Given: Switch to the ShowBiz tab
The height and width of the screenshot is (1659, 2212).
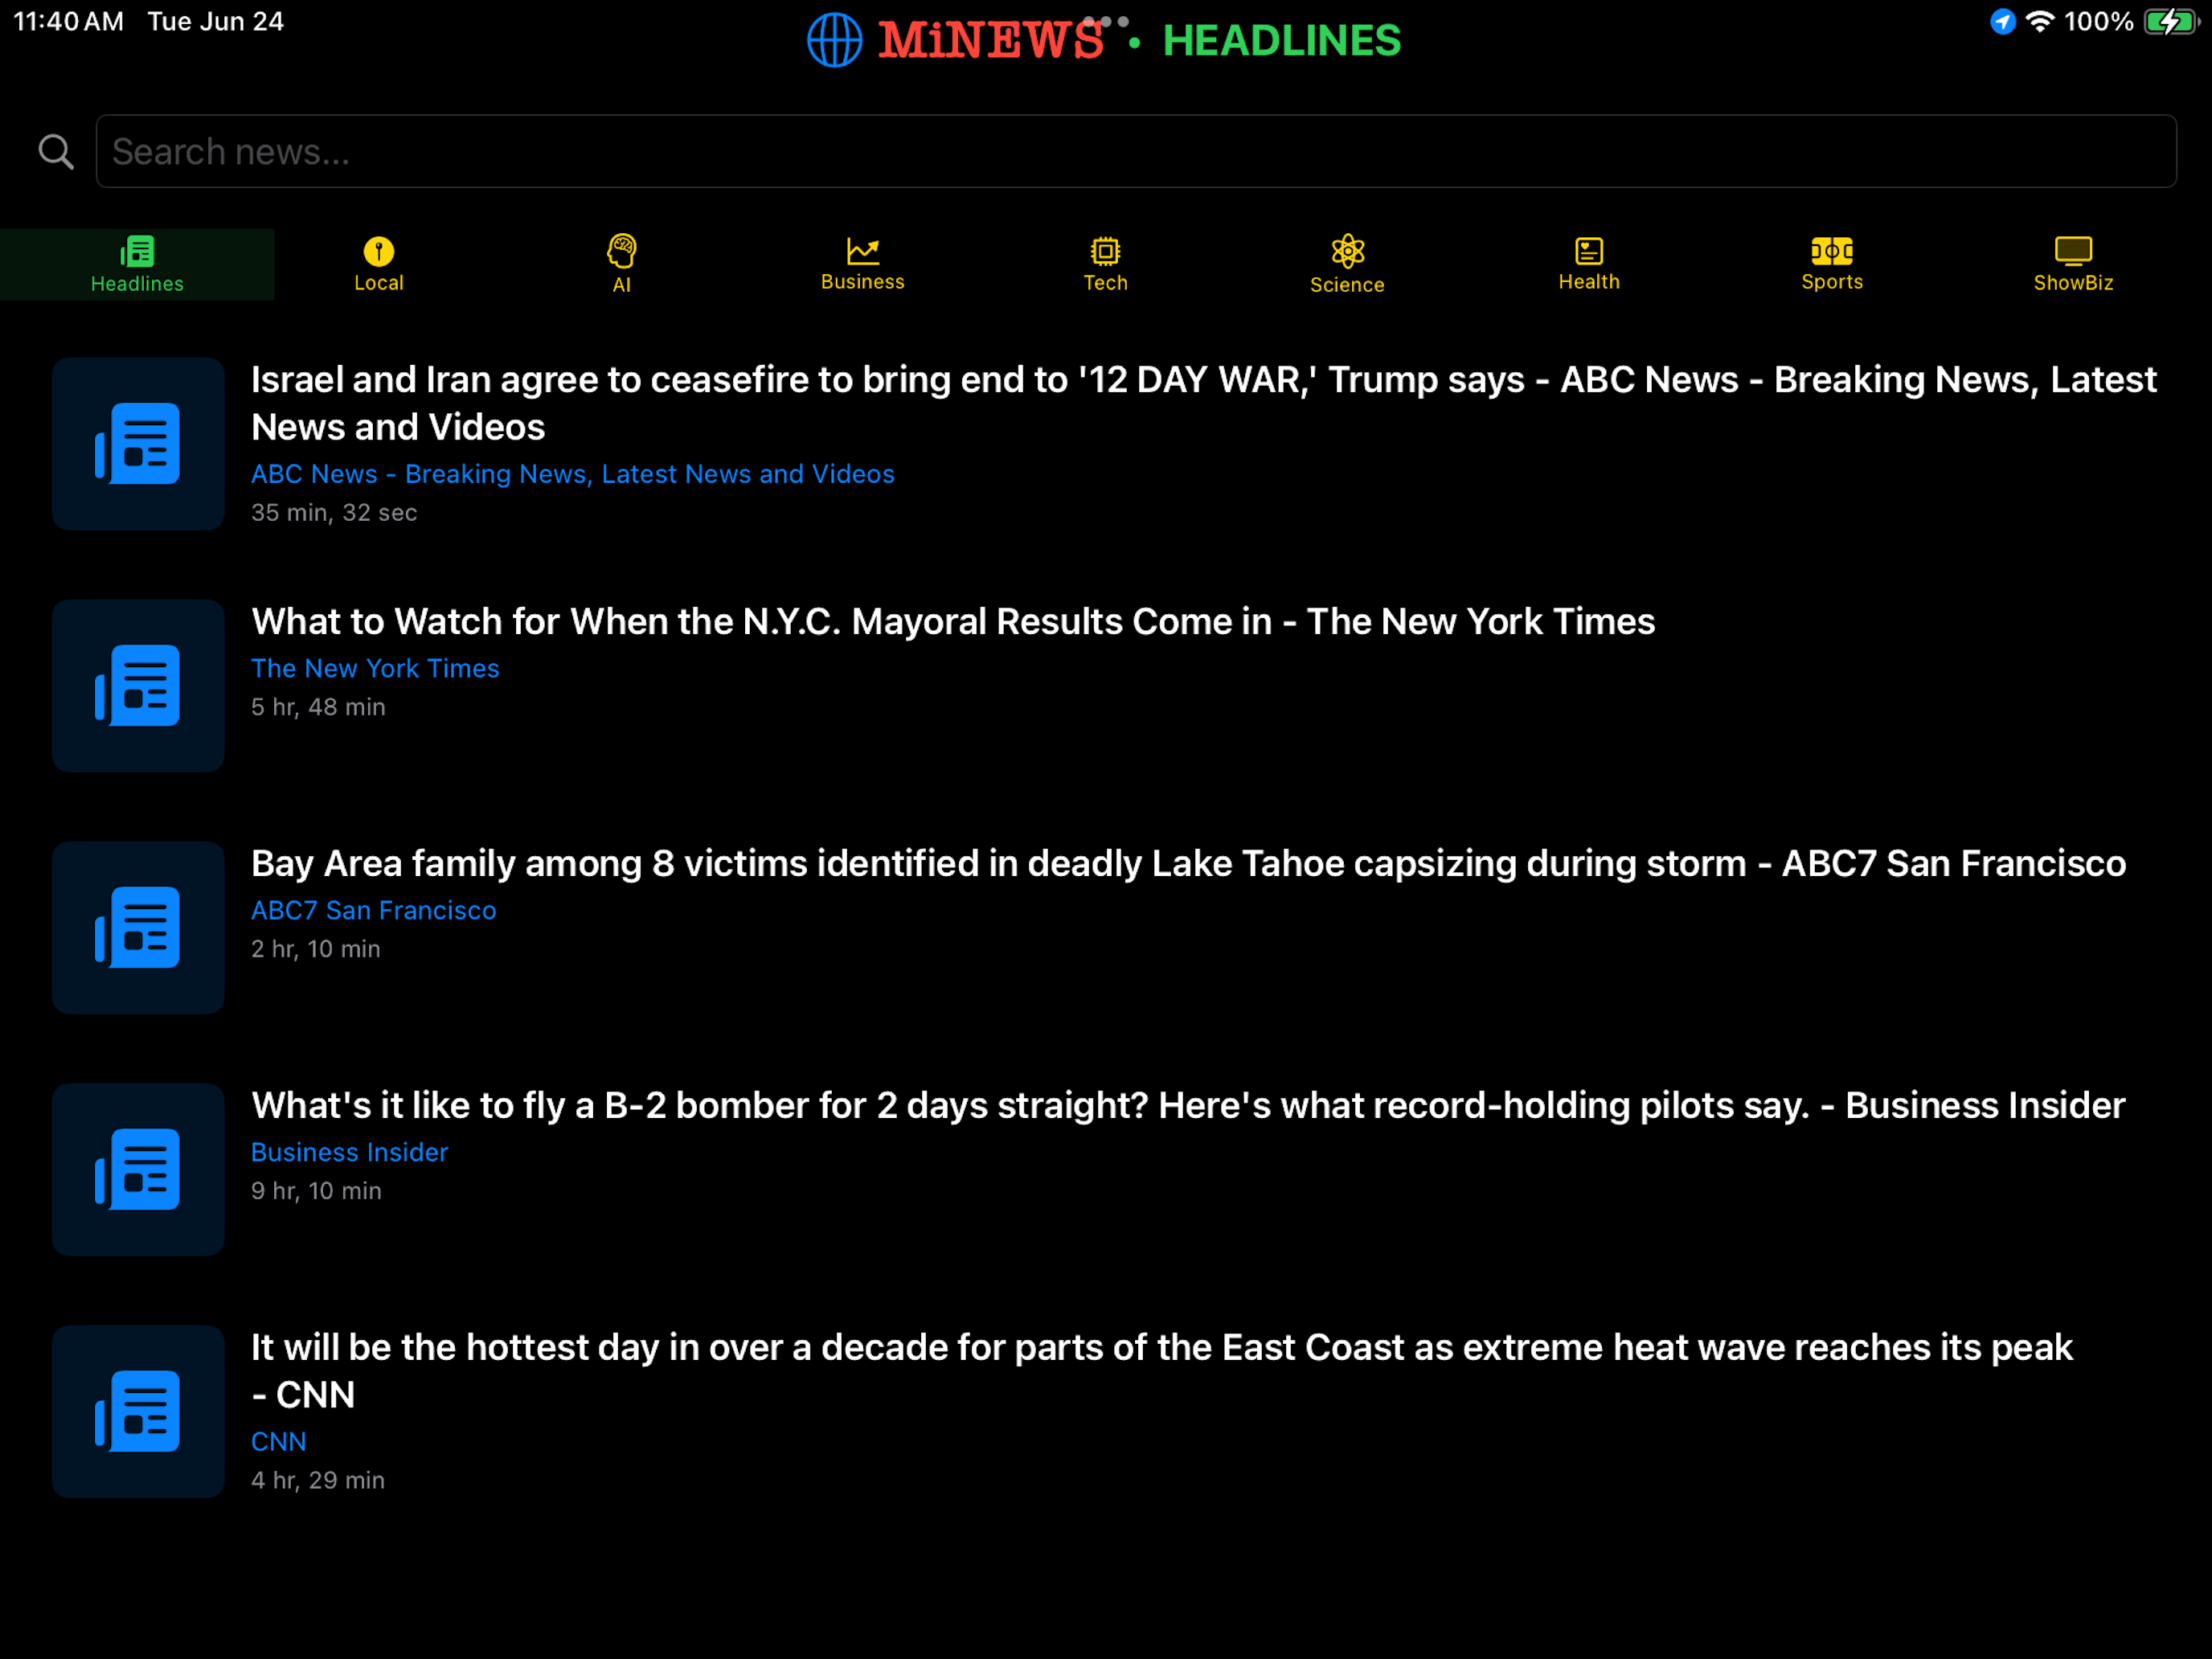Looking at the screenshot, I should (x=2073, y=265).
